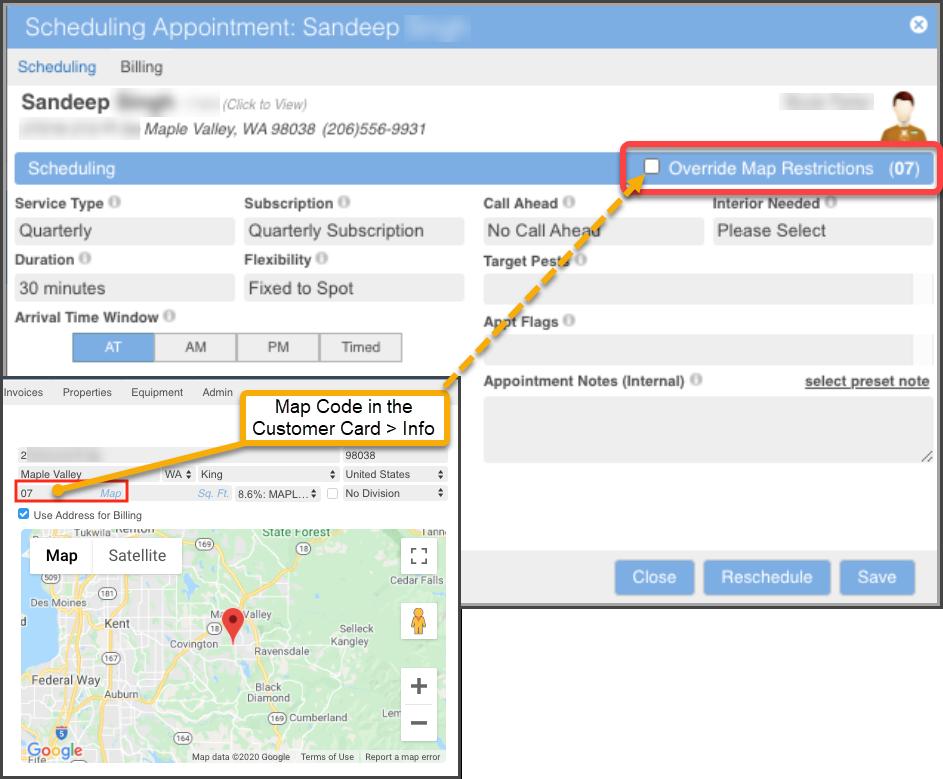Click the Subscription info icon
Viewport: 943px width, 779px height.
click(344, 203)
